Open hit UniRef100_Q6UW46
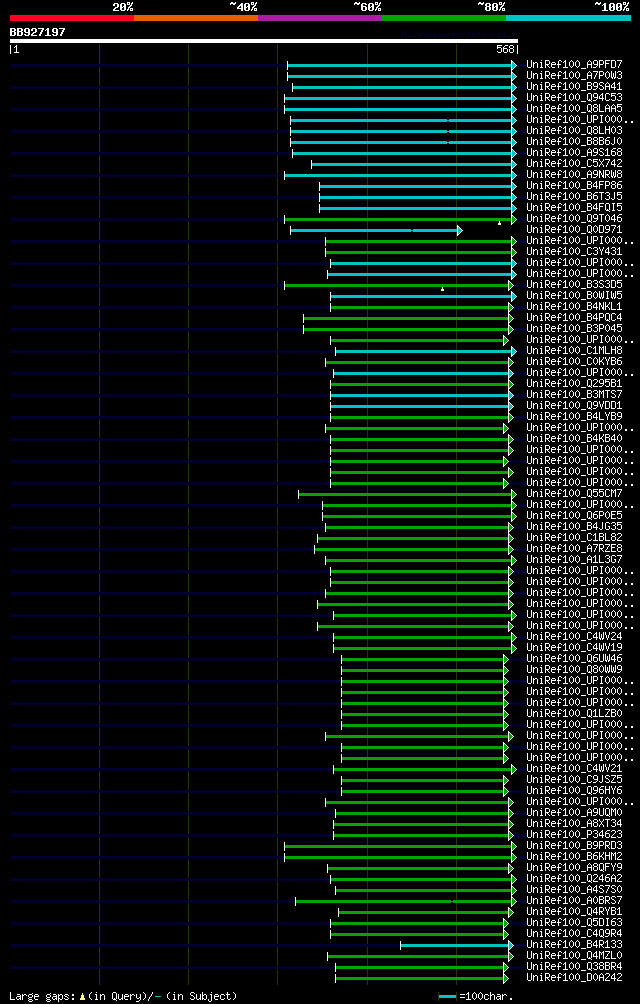640x1004 pixels. [x=574, y=659]
